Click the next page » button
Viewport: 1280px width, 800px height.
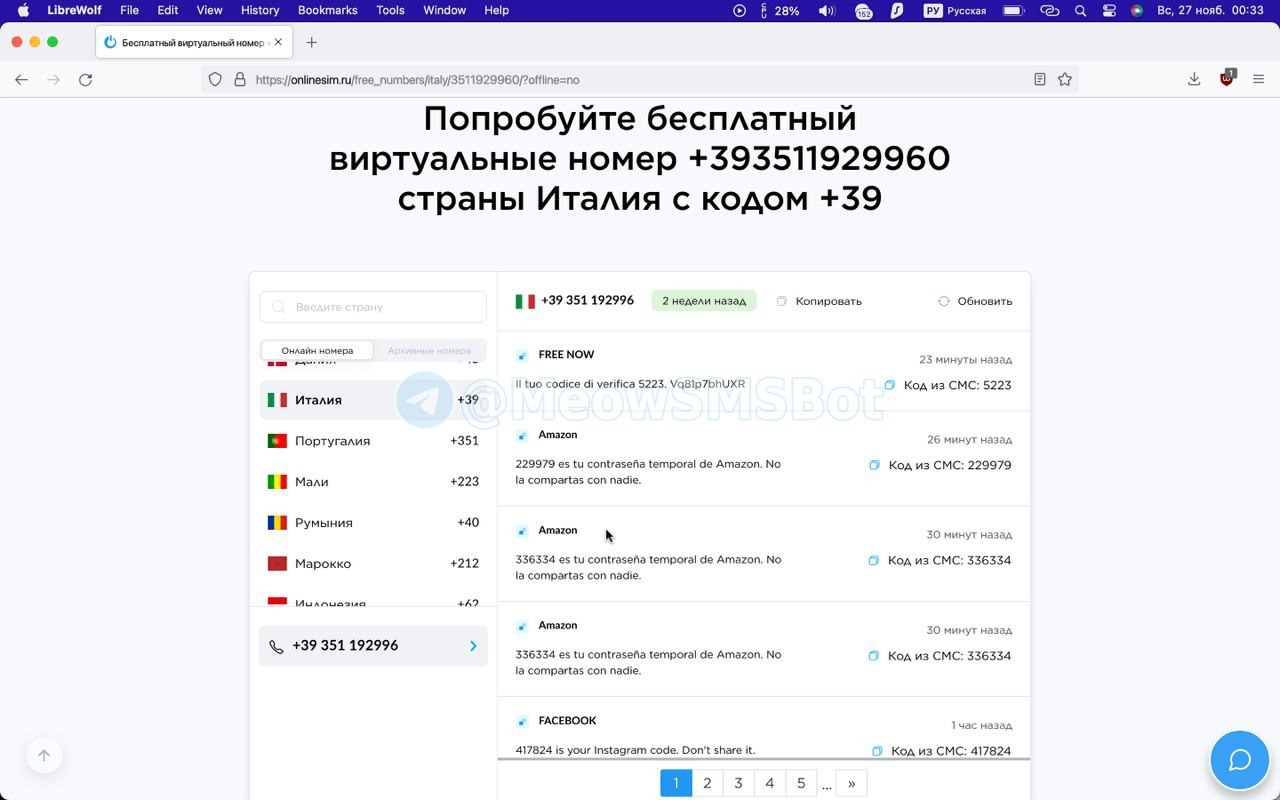click(x=851, y=783)
